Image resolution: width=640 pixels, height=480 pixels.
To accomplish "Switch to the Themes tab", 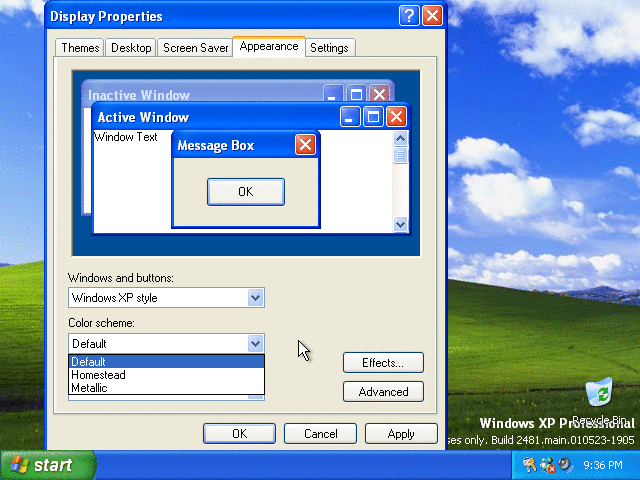I will (80, 48).
